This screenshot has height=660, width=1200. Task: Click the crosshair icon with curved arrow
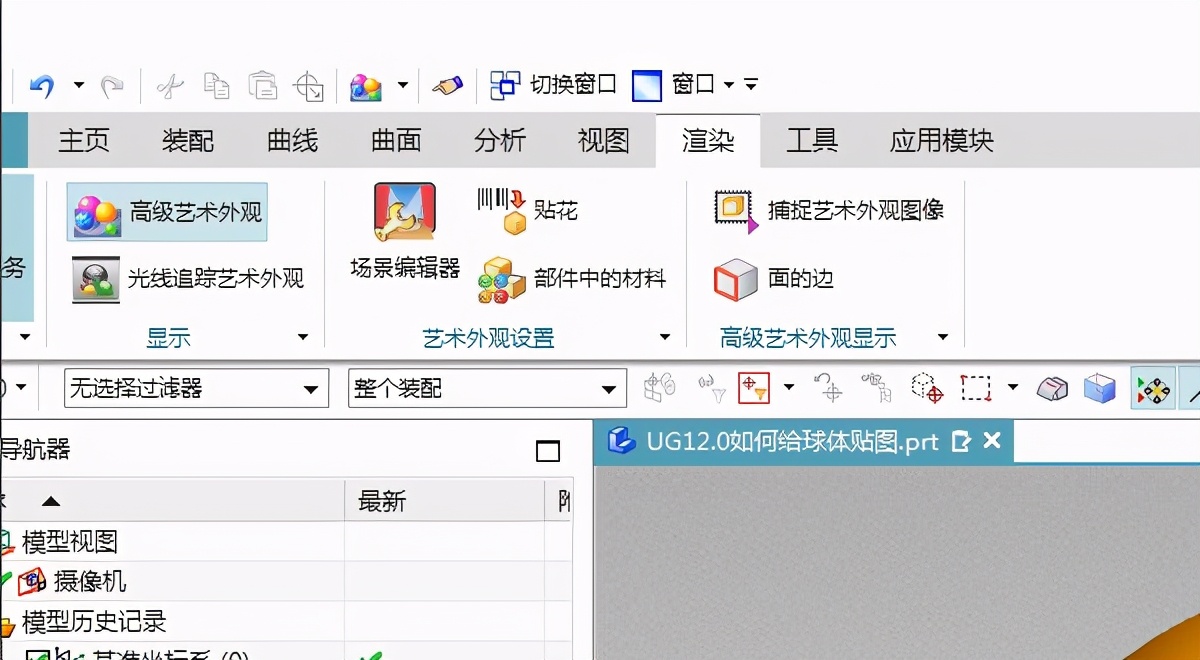[x=828, y=388]
